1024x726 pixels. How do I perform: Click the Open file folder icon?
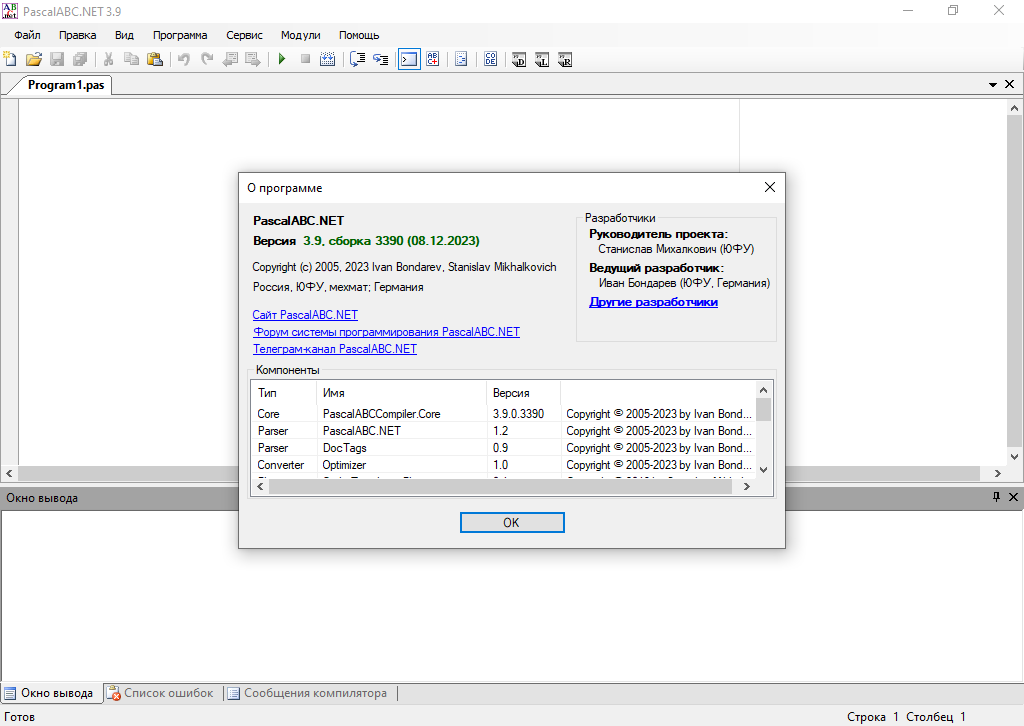[34, 60]
